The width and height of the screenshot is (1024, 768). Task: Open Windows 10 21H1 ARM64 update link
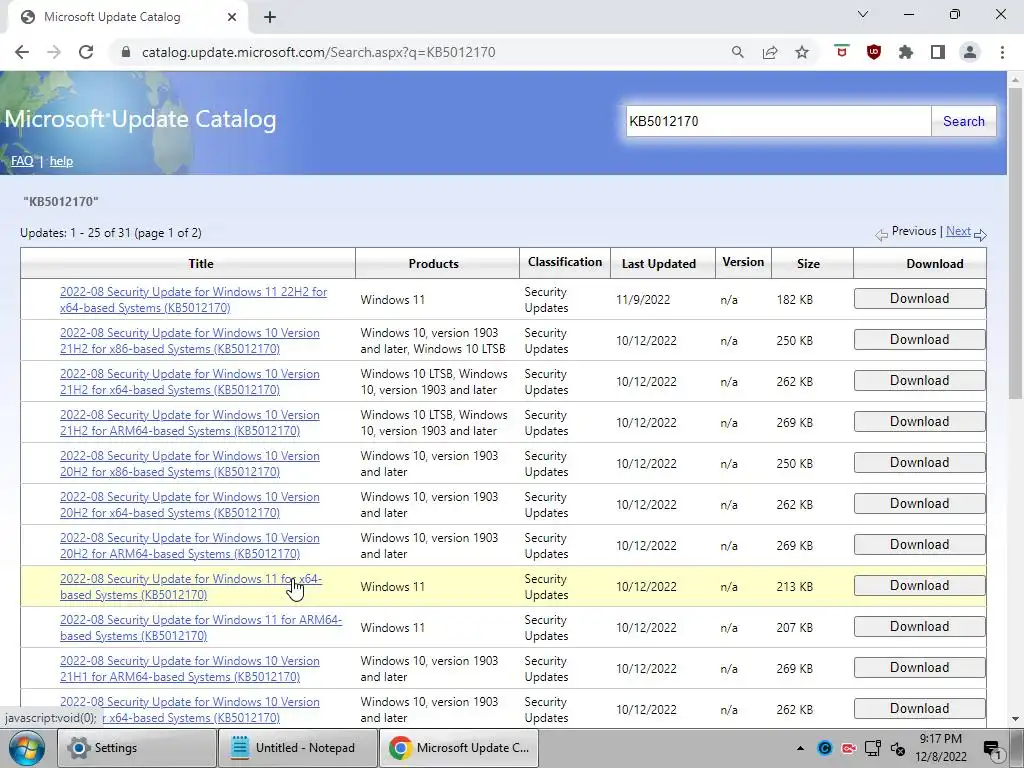(189, 669)
